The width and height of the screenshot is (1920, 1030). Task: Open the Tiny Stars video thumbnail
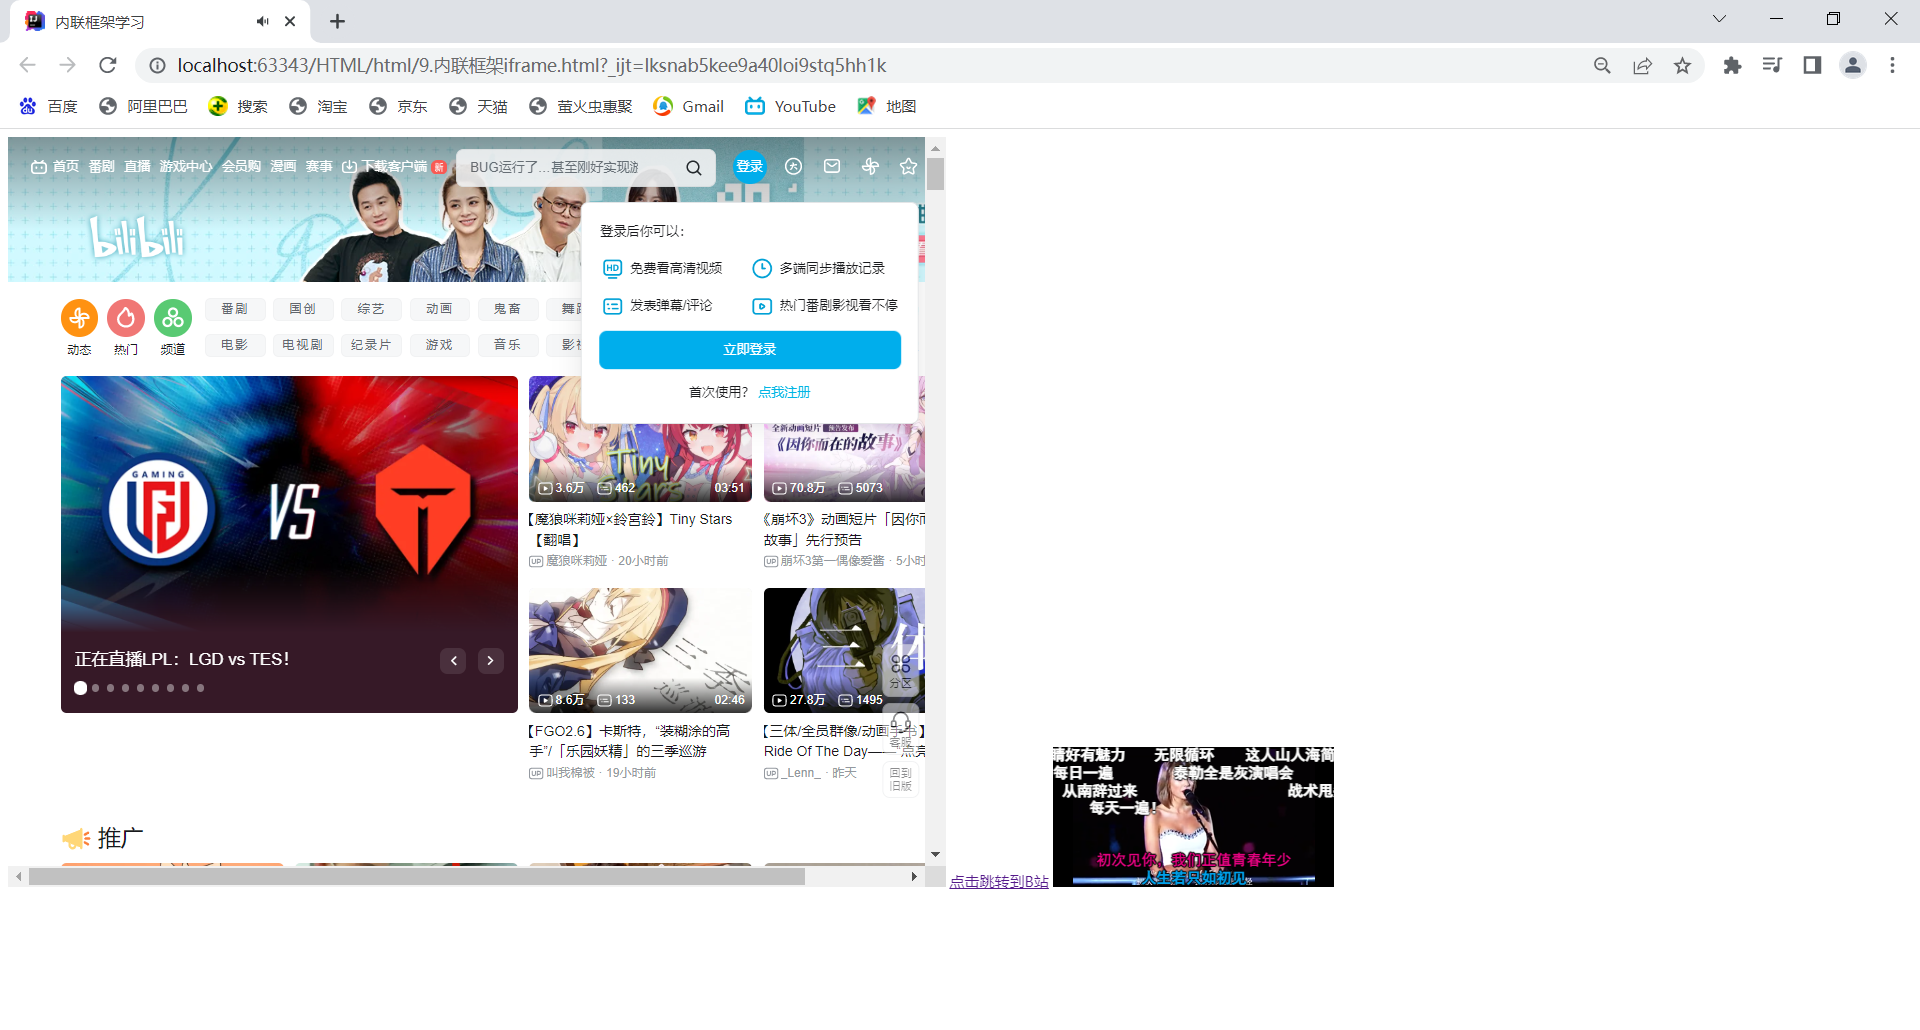[640, 439]
